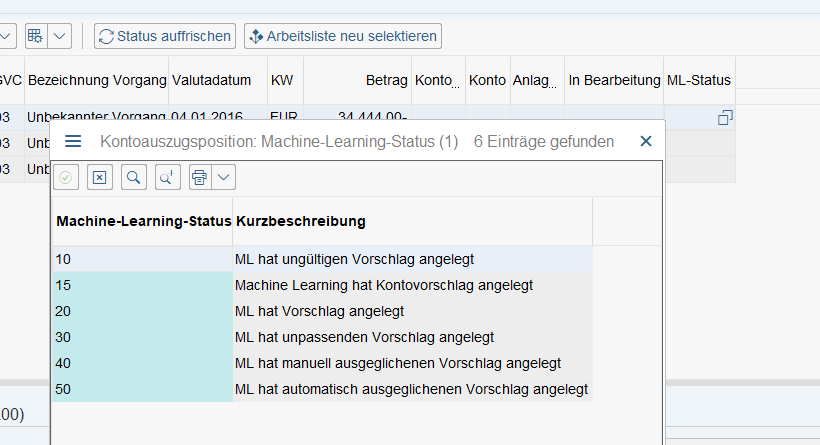Close the Machine-Learning-Status dialog
The width and height of the screenshot is (820, 445).
click(646, 141)
